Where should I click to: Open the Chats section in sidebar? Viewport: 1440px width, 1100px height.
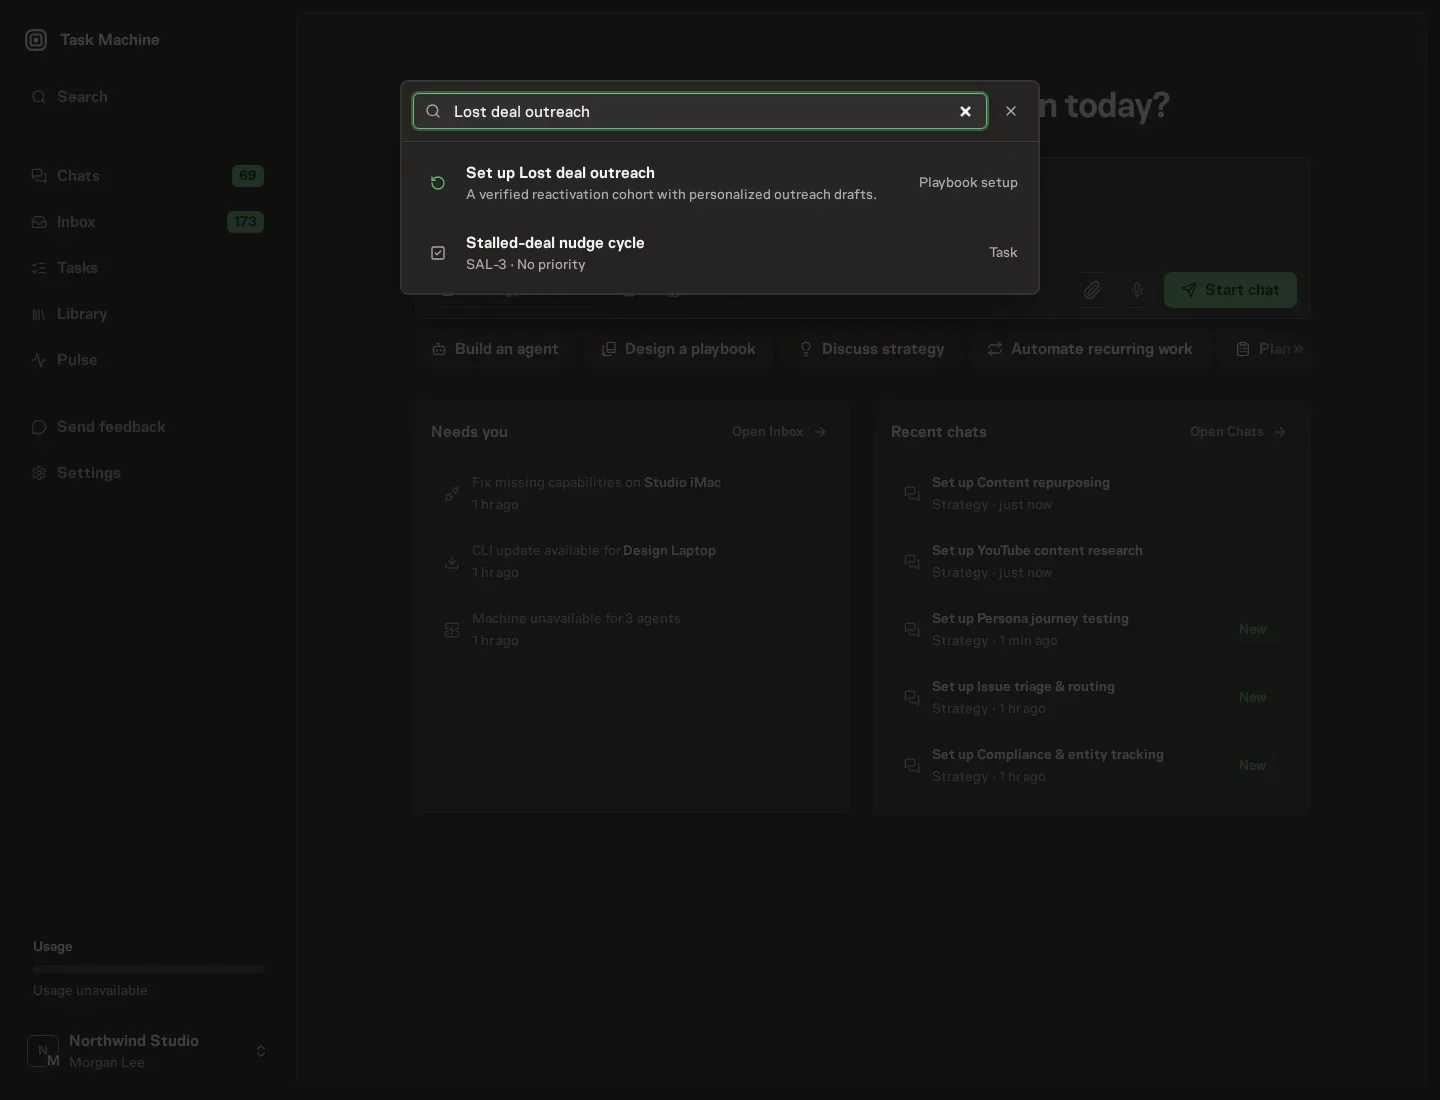(x=148, y=176)
